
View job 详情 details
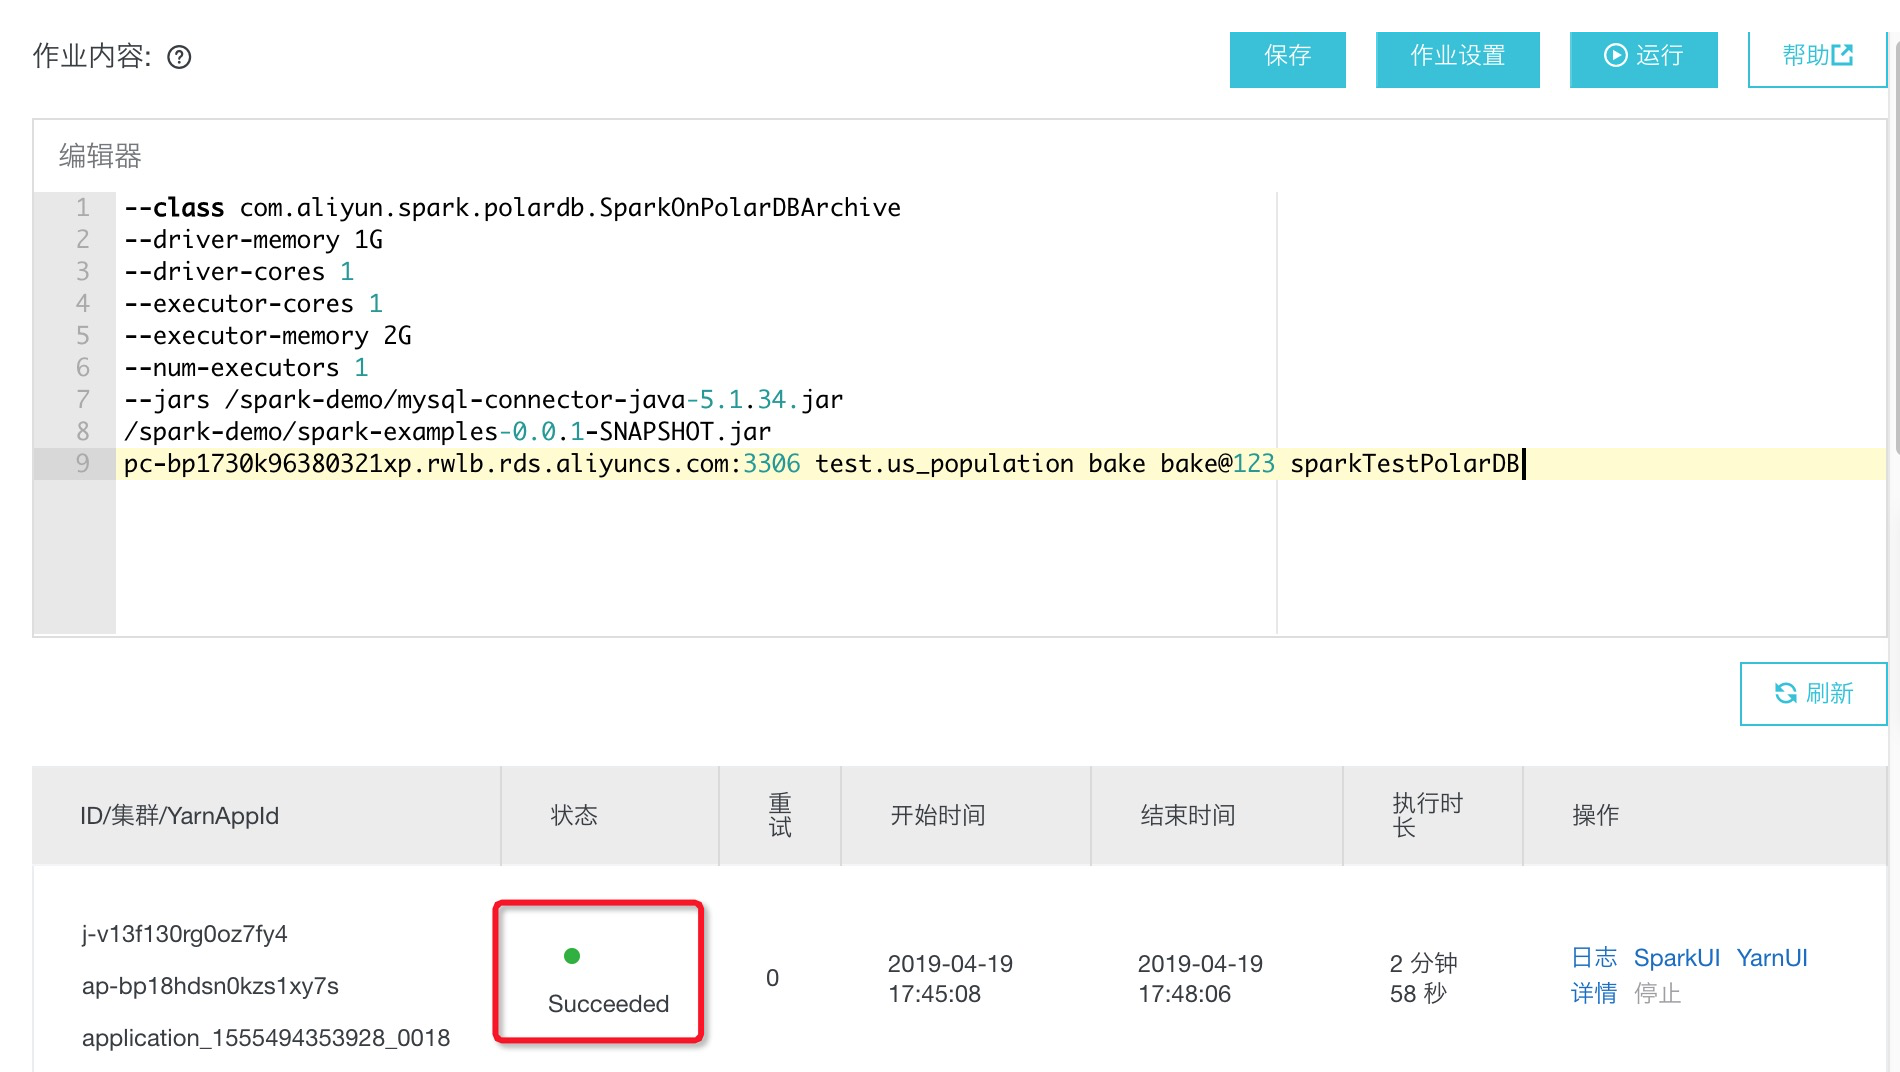(x=1593, y=993)
